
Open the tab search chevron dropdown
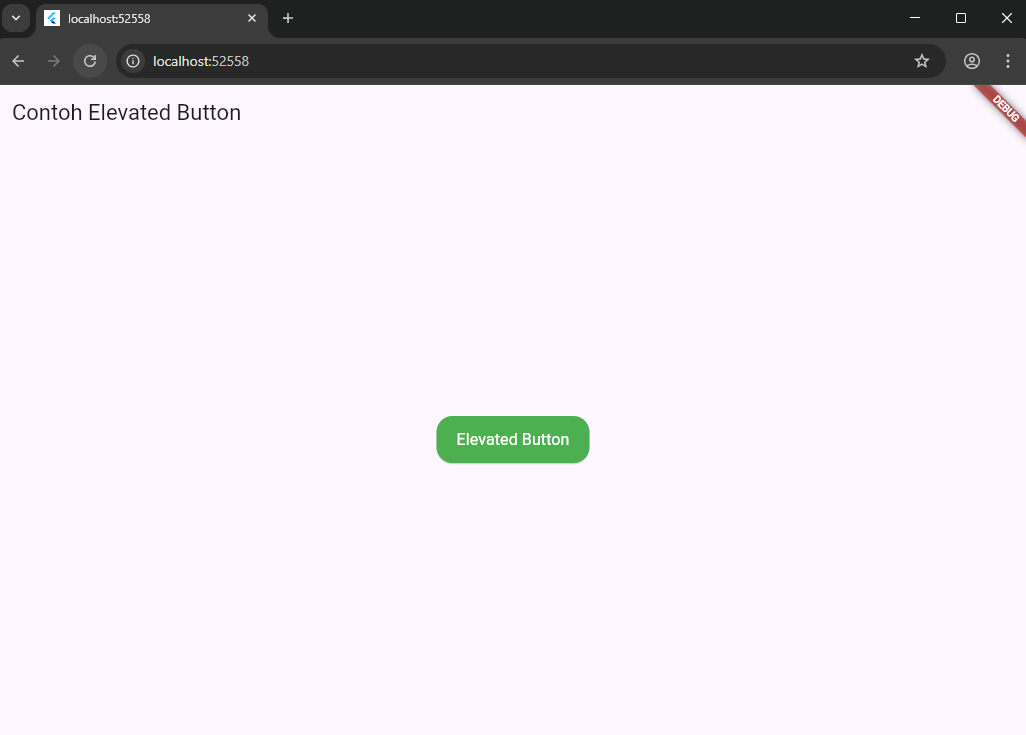pyautogui.click(x=15, y=18)
